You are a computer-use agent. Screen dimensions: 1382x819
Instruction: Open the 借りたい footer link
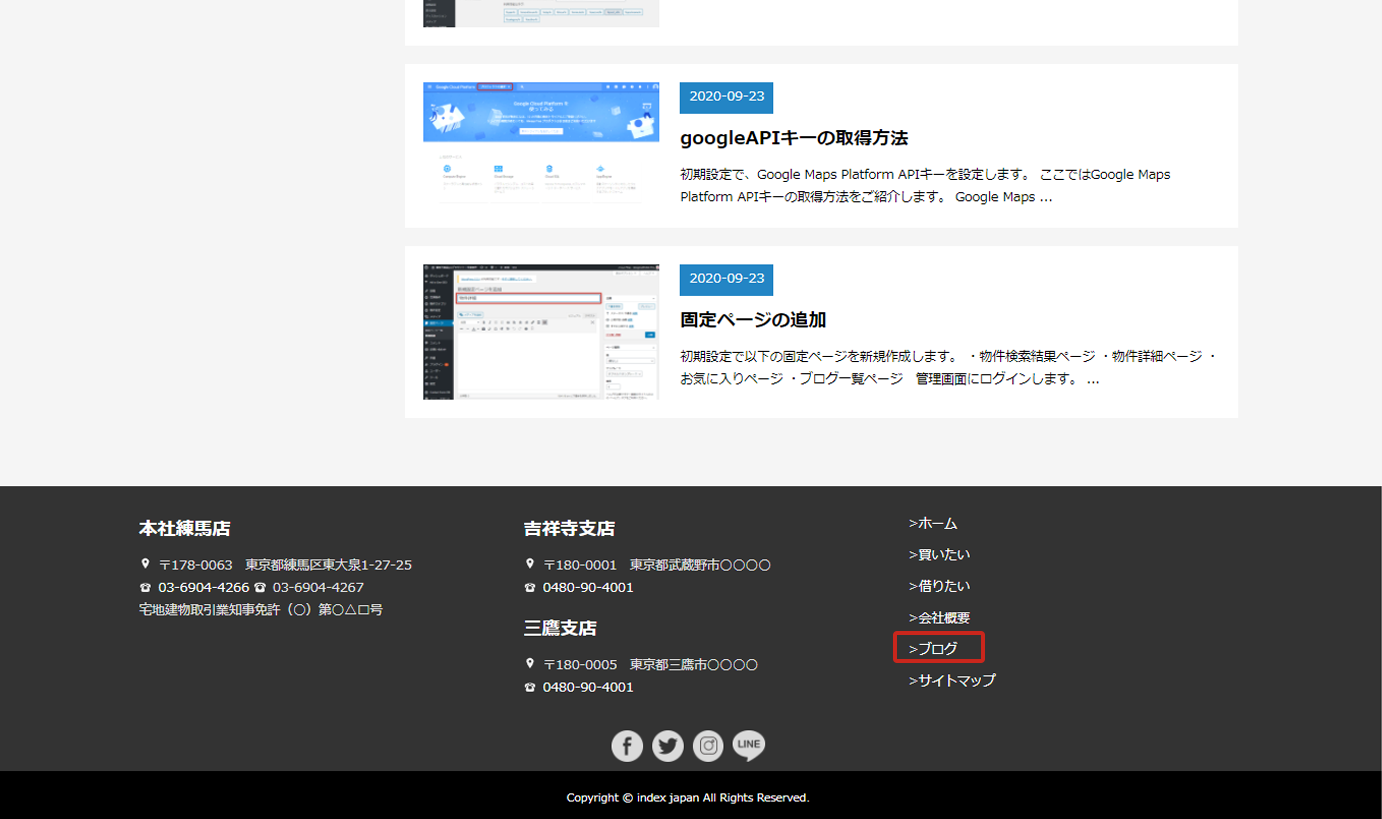[x=939, y=586]
